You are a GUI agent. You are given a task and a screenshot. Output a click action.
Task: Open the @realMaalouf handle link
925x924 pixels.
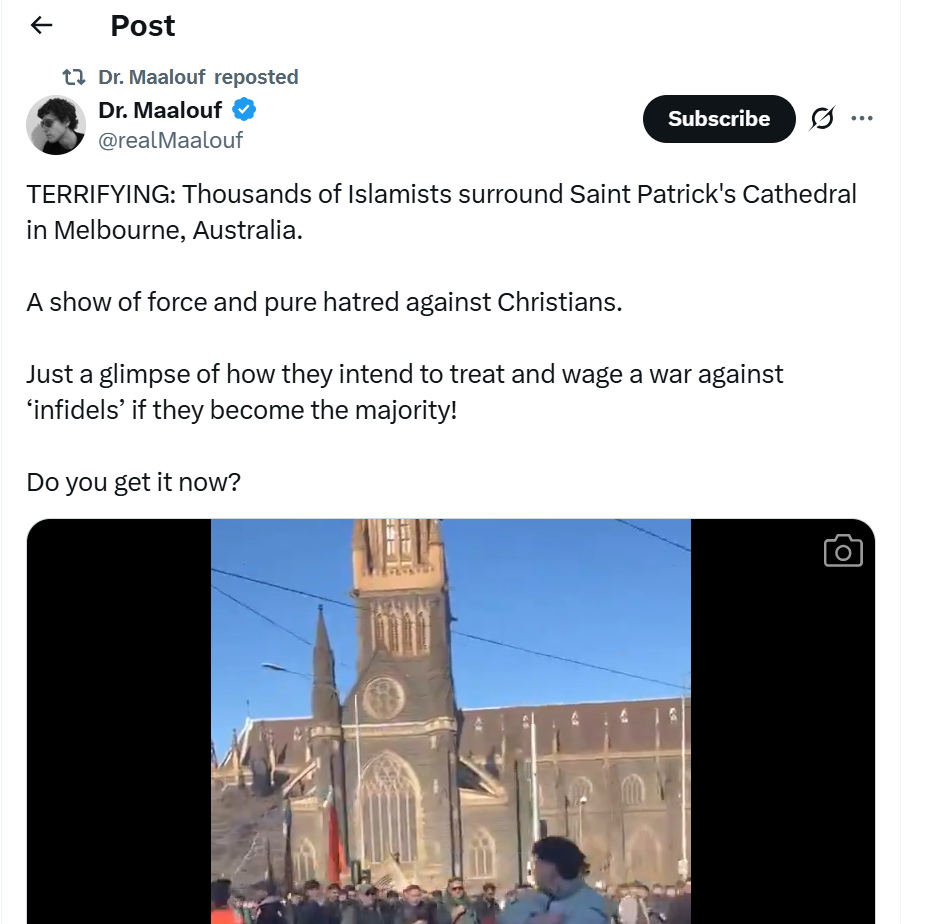[x=170, y=140]
